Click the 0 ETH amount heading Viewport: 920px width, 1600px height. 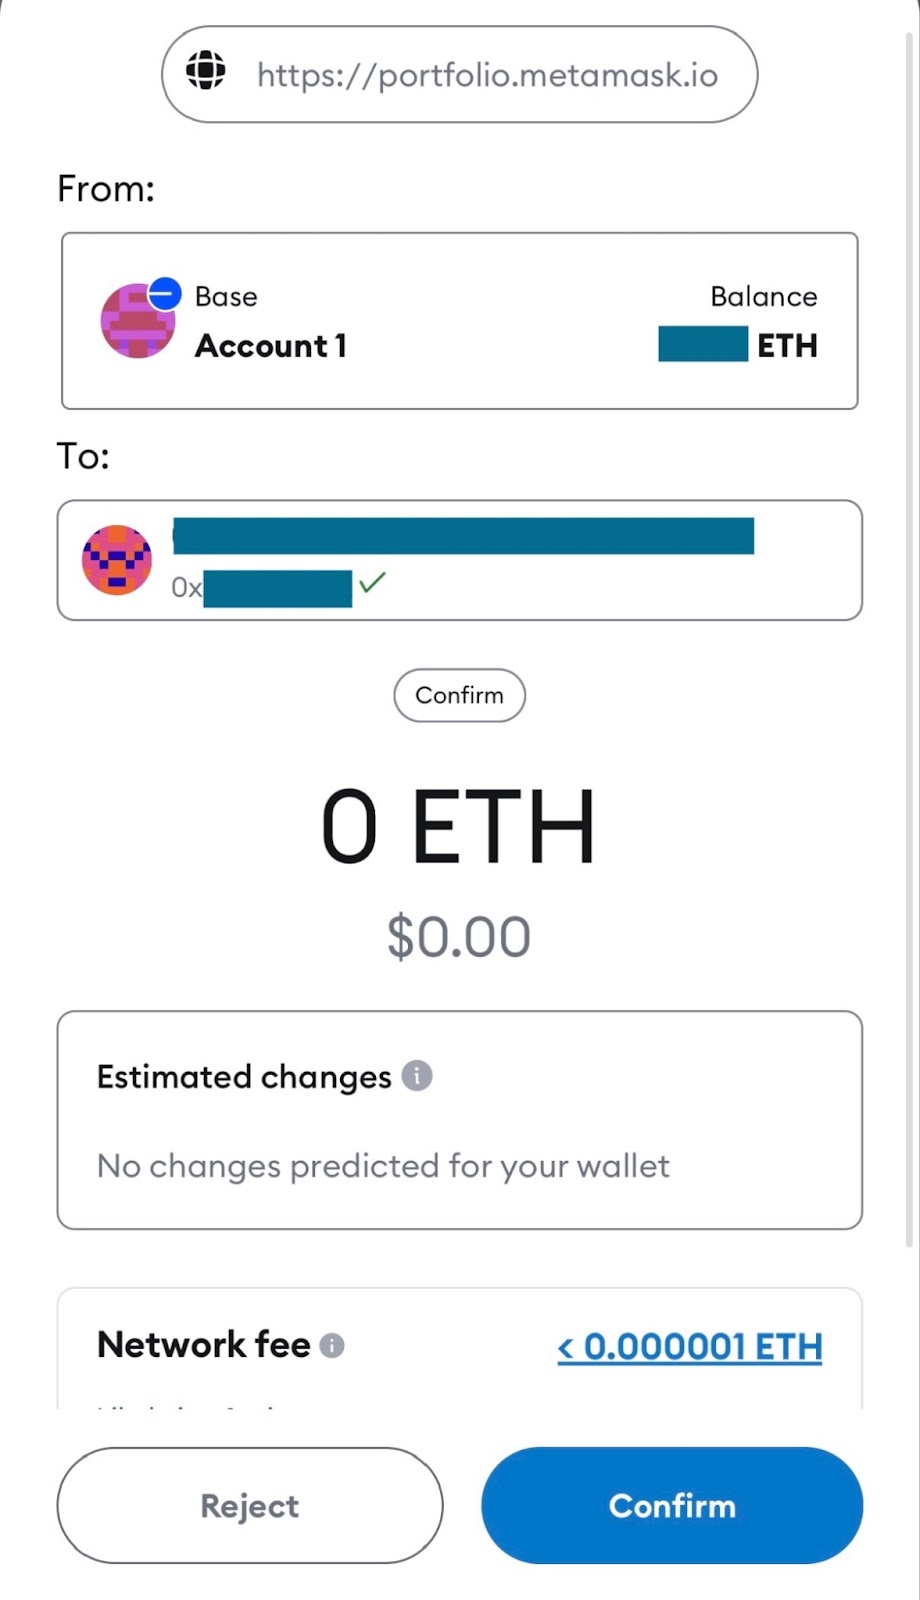458,828
